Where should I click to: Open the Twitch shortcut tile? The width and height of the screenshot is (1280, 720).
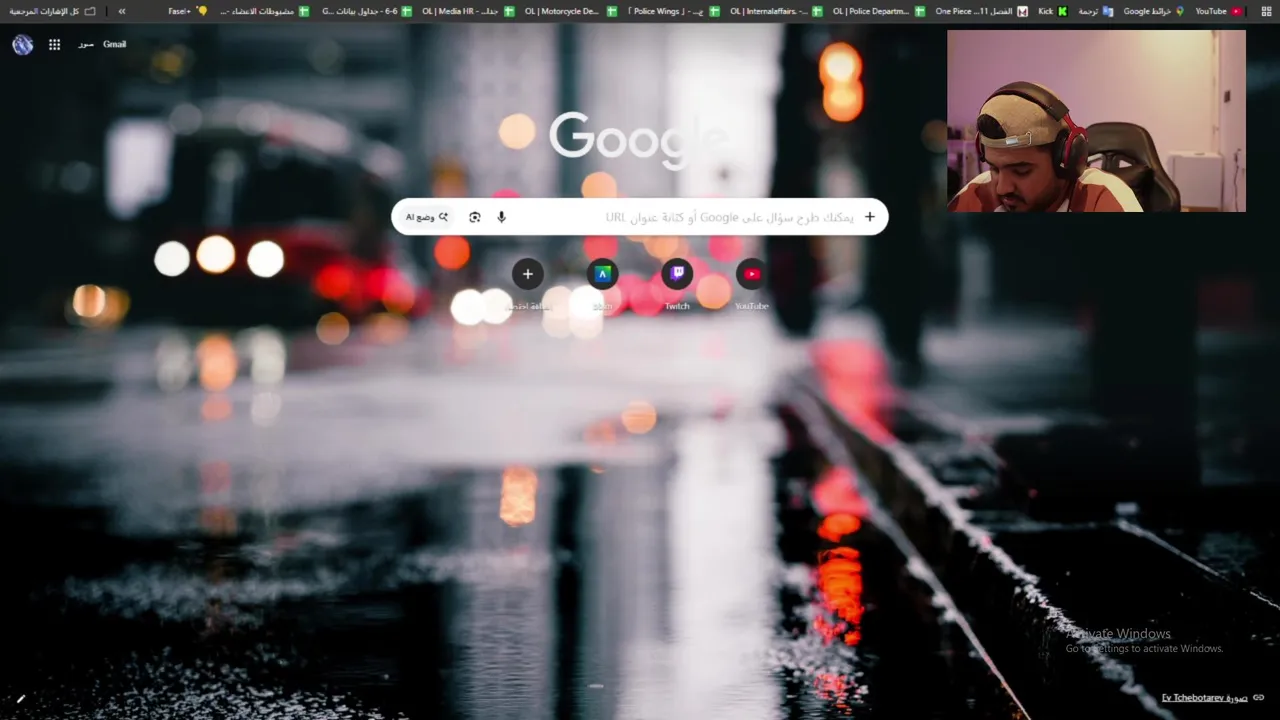click(677, 274)
